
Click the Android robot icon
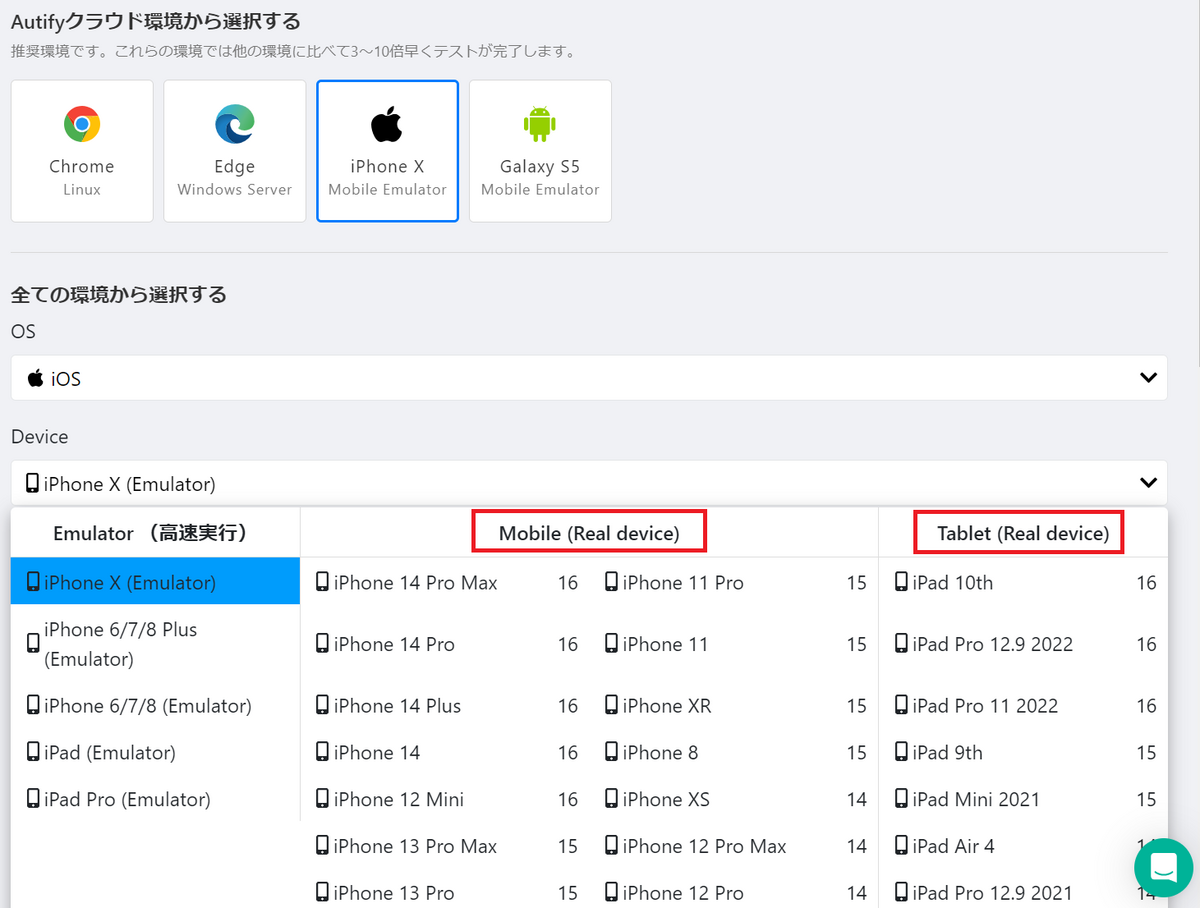point(540,125)
